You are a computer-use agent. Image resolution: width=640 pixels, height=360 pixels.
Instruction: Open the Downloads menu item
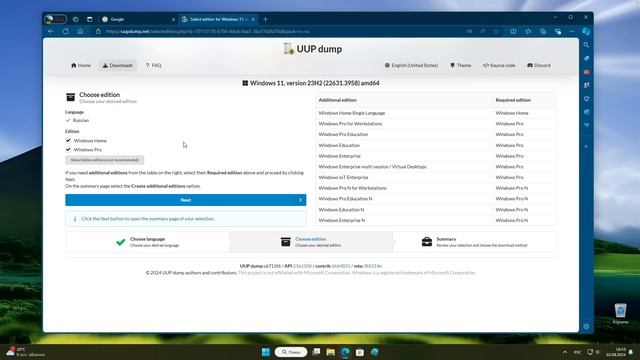pos(118,65)
